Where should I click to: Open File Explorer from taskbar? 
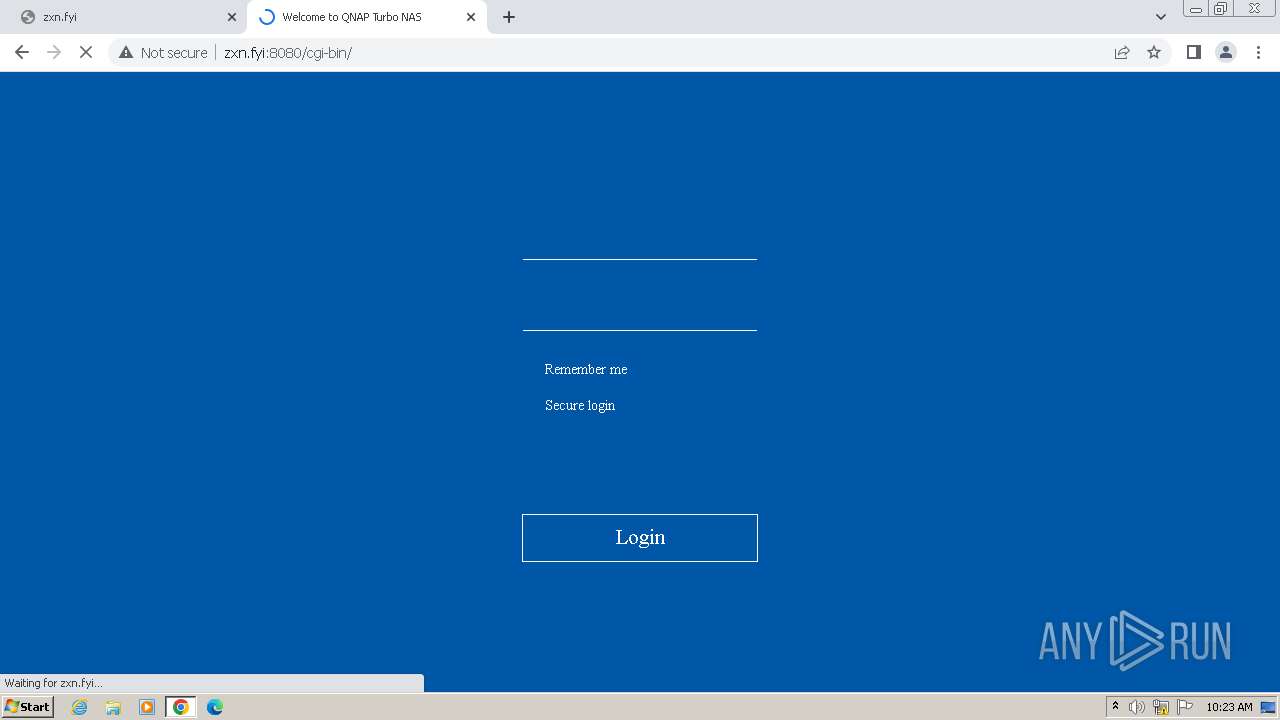[113, 707]
